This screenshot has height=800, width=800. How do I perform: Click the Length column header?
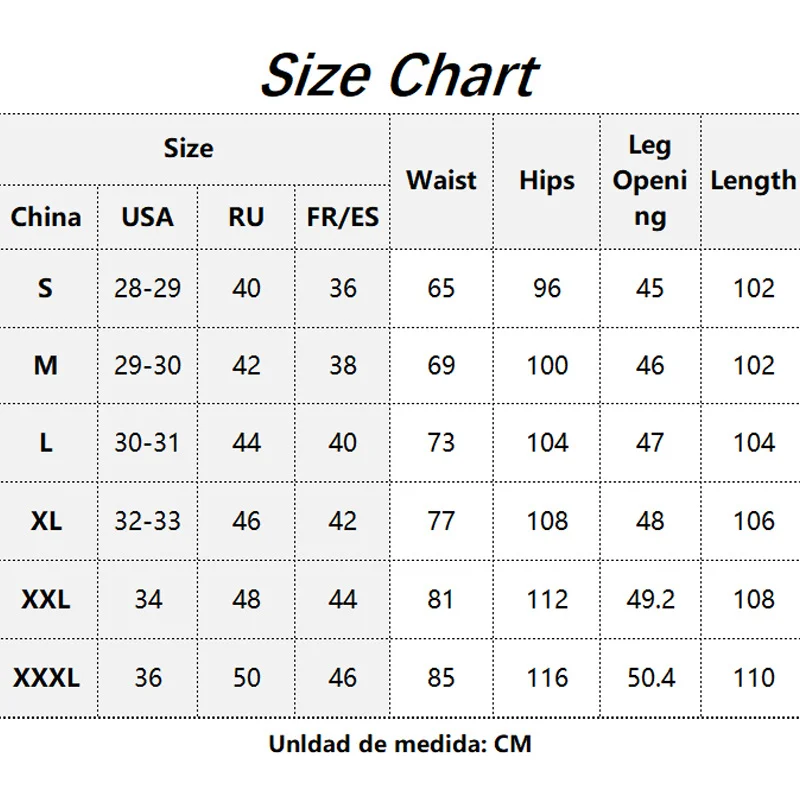[x=753, y=181]
